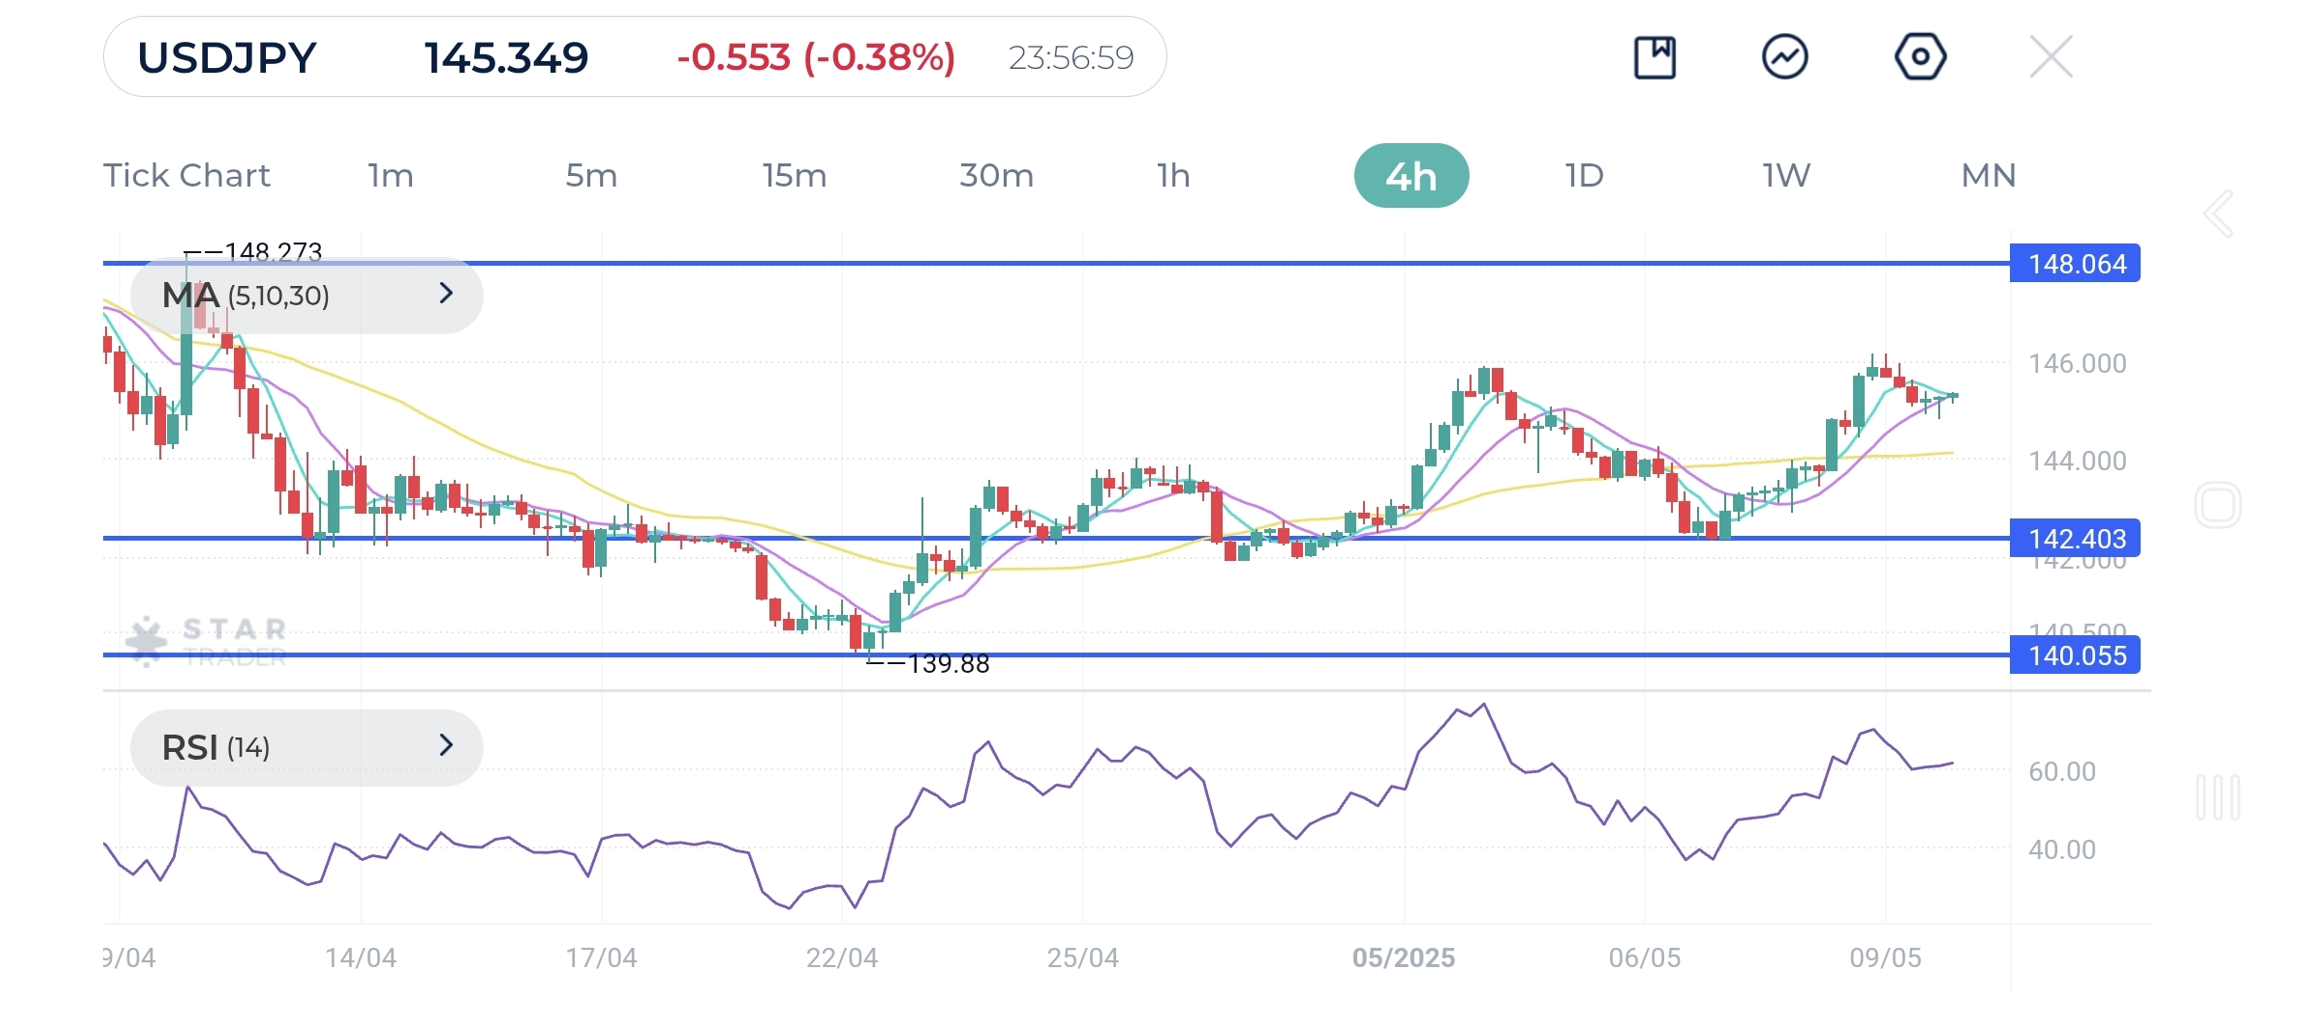Switch to 1h timeframe
Screen dimensions: 2304x1036
[1173, 176]
